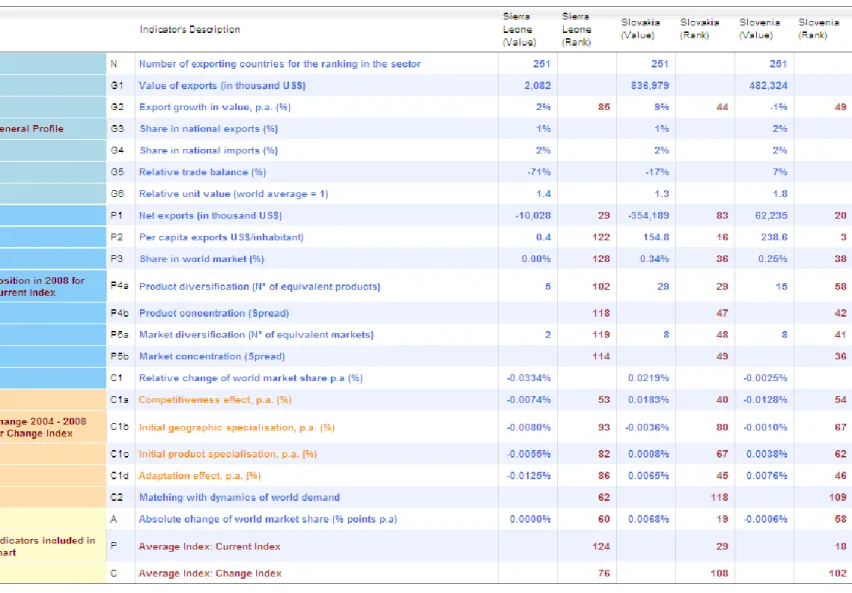Select 'Per capita exports' indicator link
This screenshot has width=852, height=593.
[x=221, y=237]
